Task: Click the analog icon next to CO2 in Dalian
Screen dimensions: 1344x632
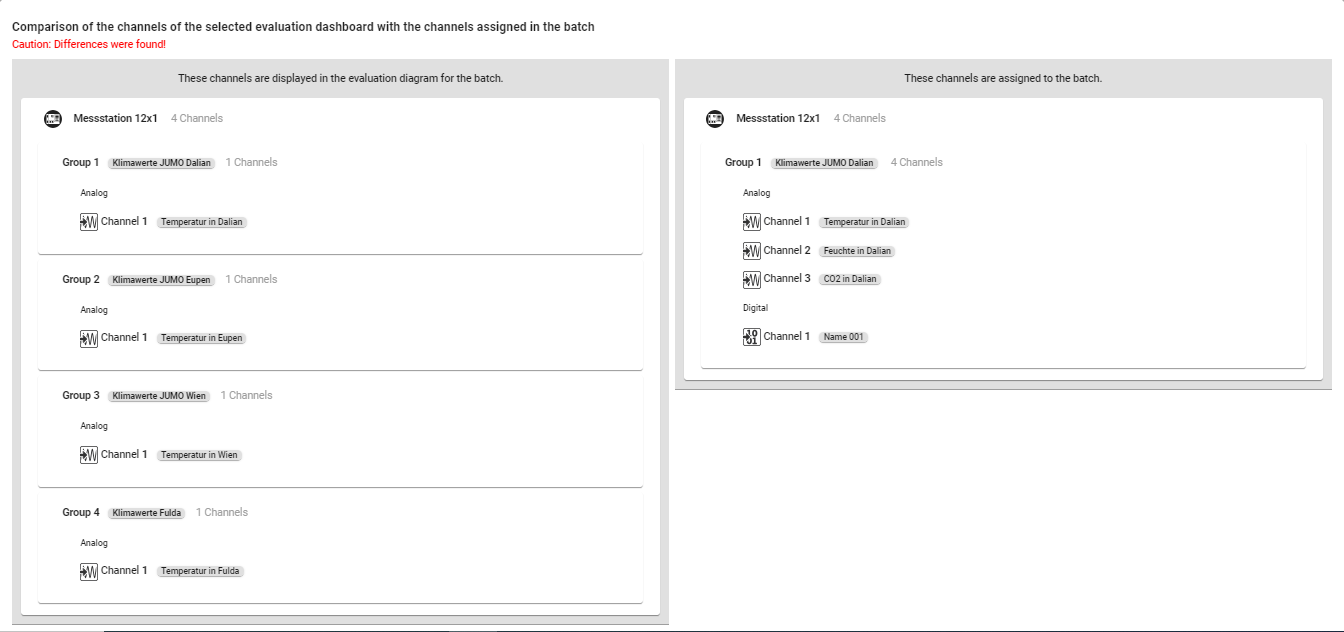Action: (x=752, y=279)
